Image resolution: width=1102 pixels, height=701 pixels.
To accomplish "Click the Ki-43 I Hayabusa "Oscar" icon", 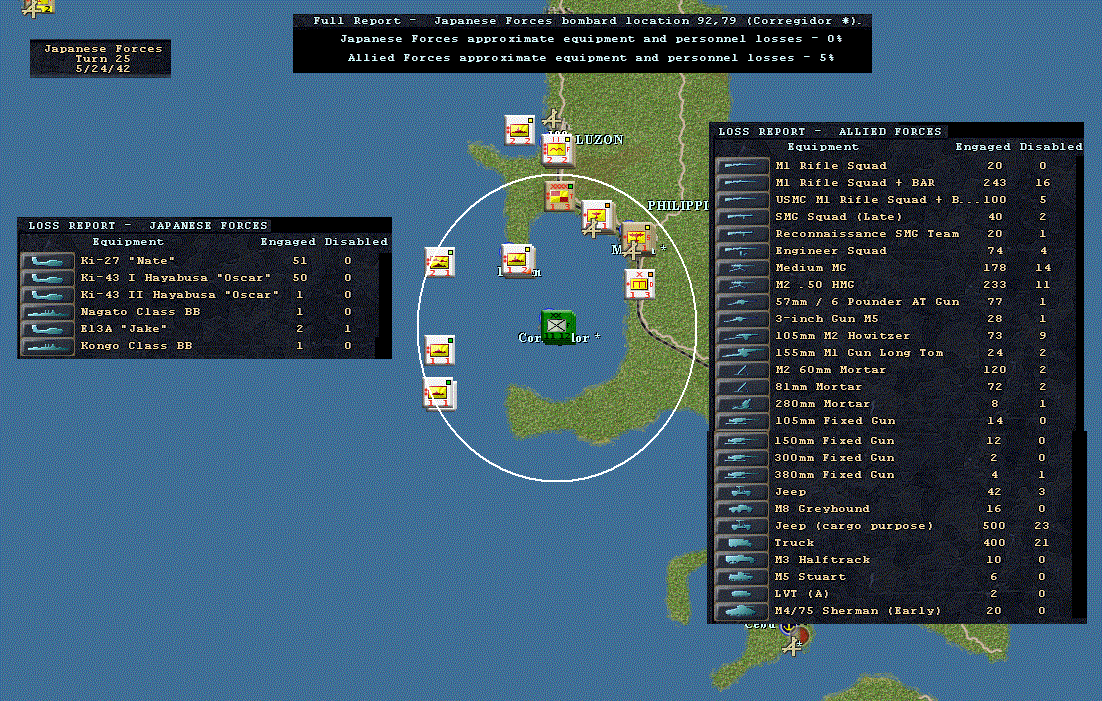I will point(48,278).
